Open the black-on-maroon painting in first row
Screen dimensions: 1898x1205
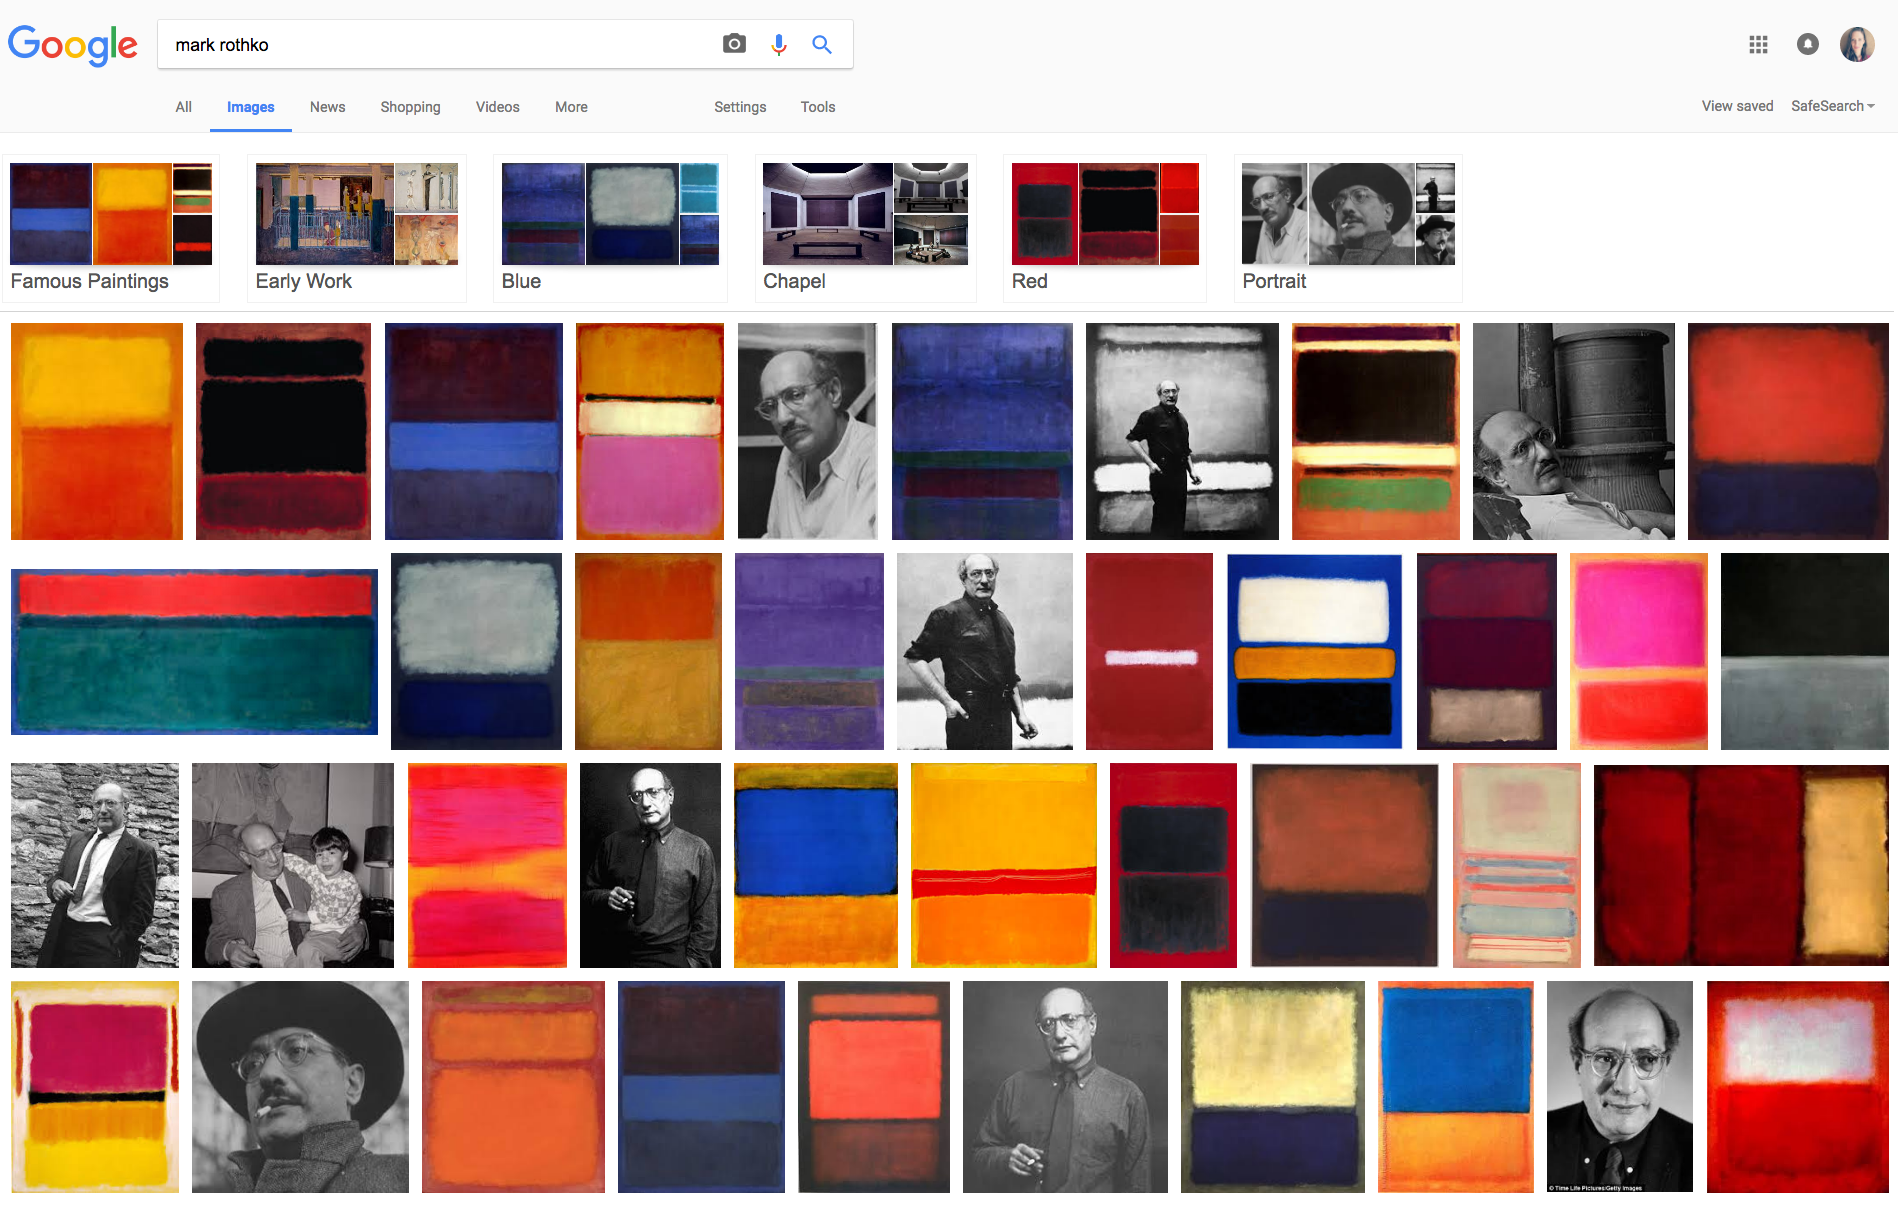point(283,431)
